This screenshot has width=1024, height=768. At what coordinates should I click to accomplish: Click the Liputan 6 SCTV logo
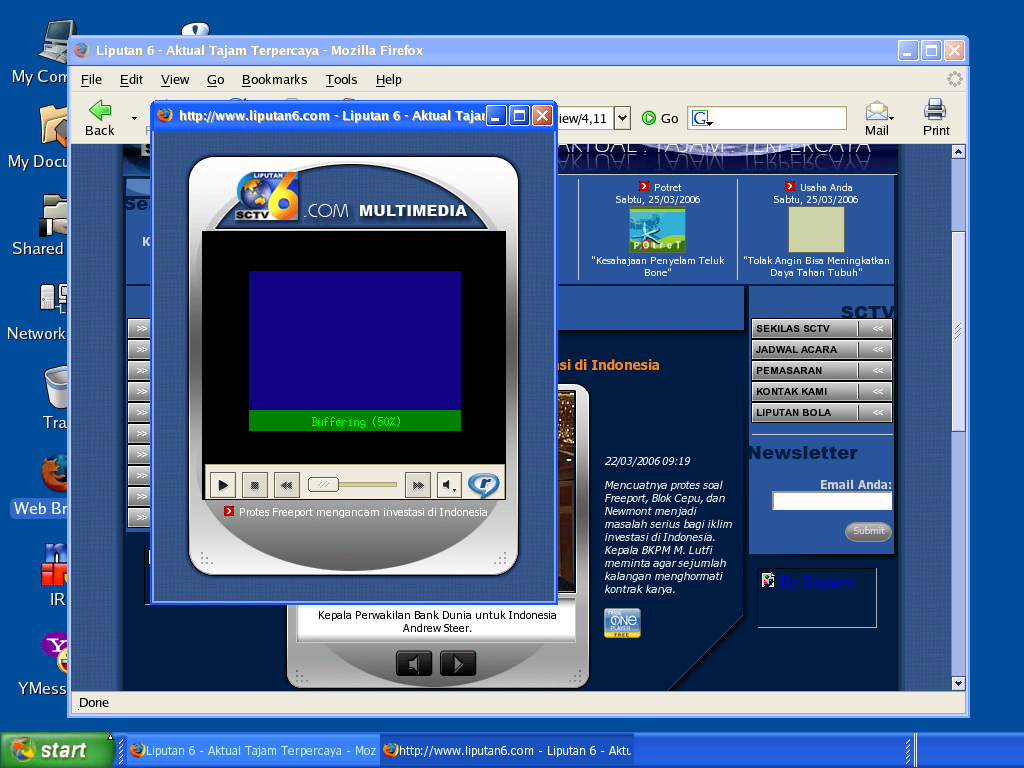click(268, 196)
